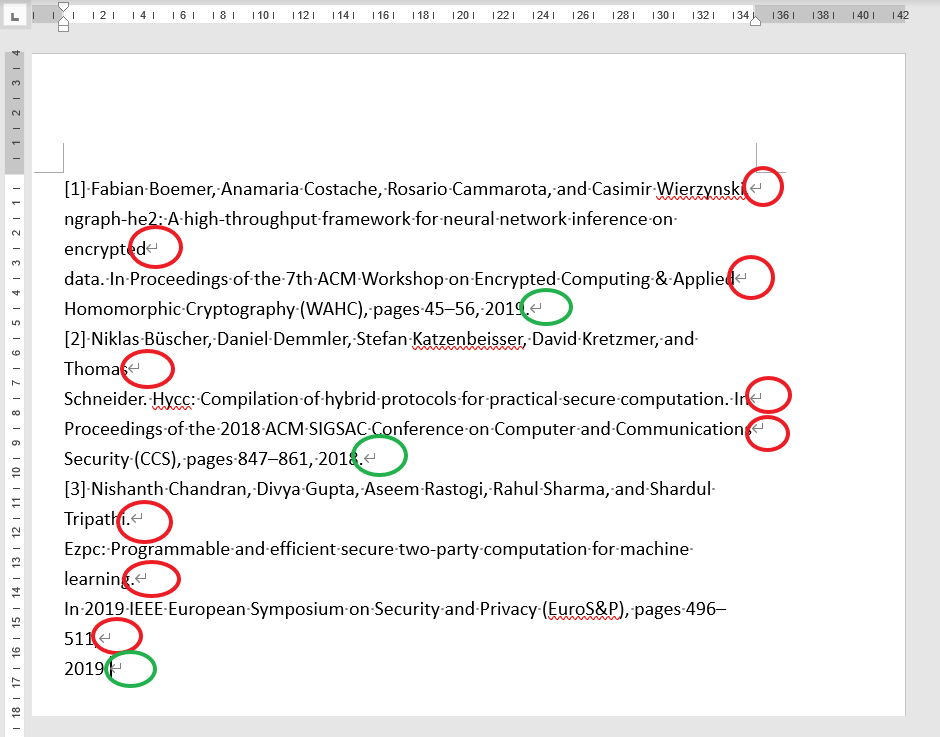The image size is (940, 737).
Task: Select the first line indent marker on ruler
Action: tap(63, 7)
